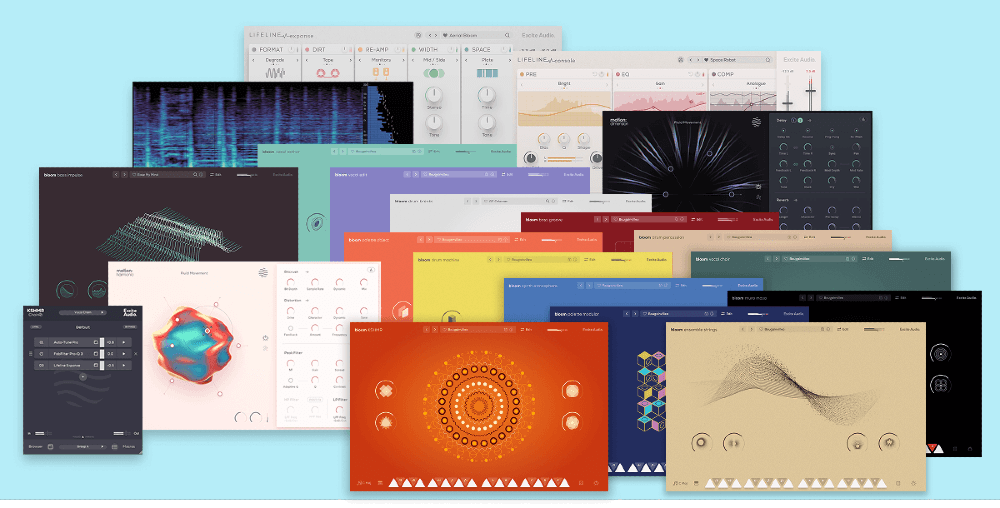Click the Plate bars icon in SPACE

pos(487,74)
